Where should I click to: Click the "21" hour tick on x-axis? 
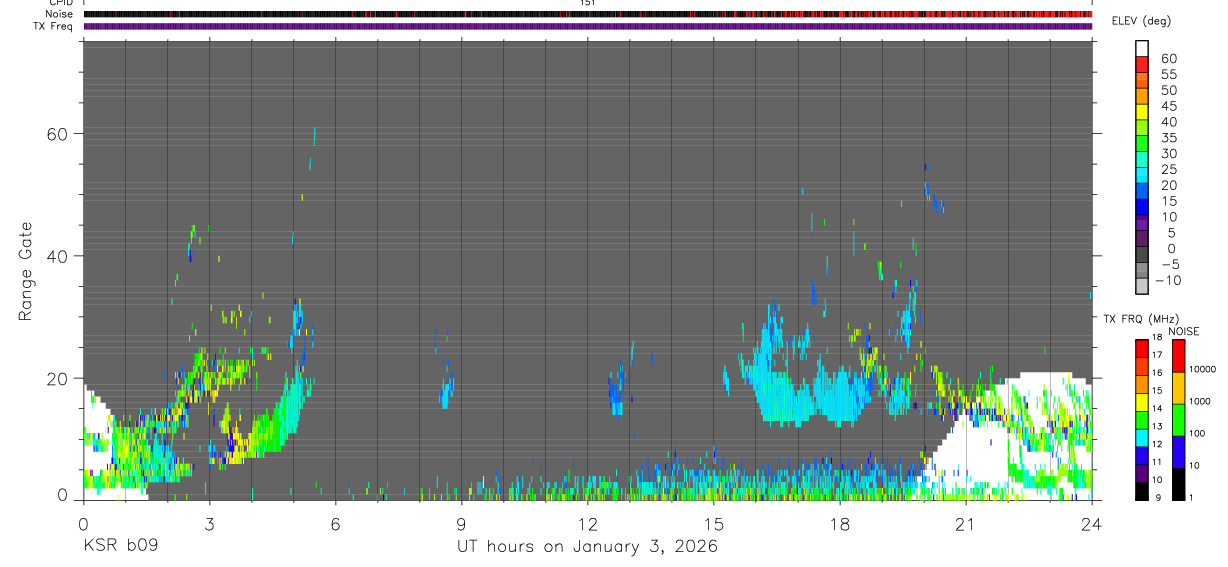click(x=965, y=524)
